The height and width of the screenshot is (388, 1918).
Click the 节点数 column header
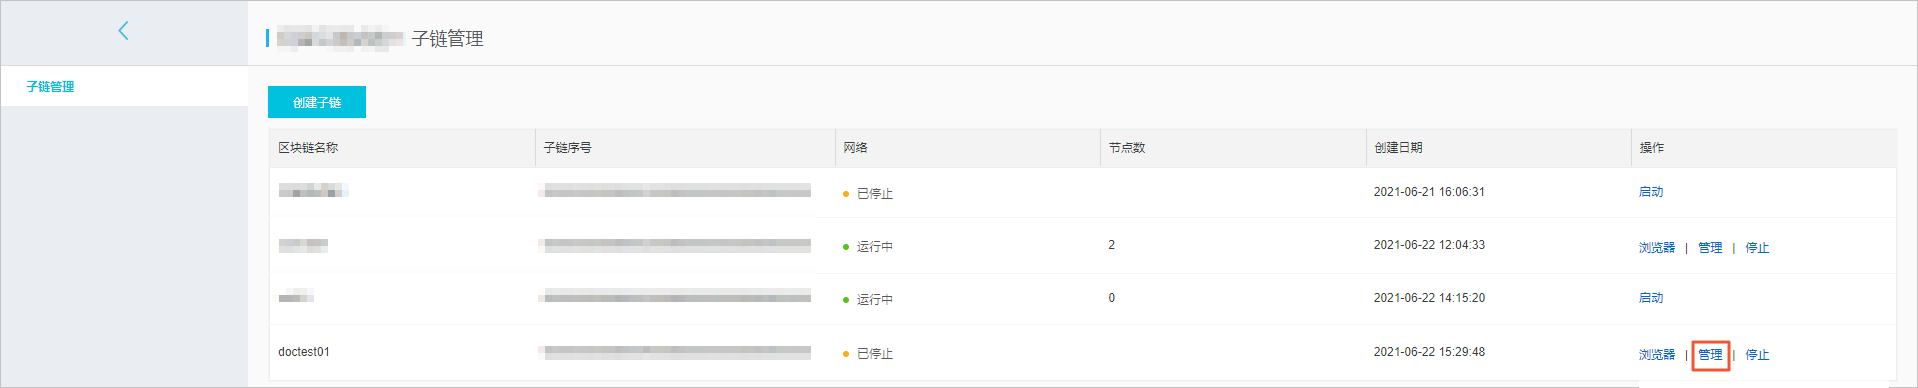1127,148
